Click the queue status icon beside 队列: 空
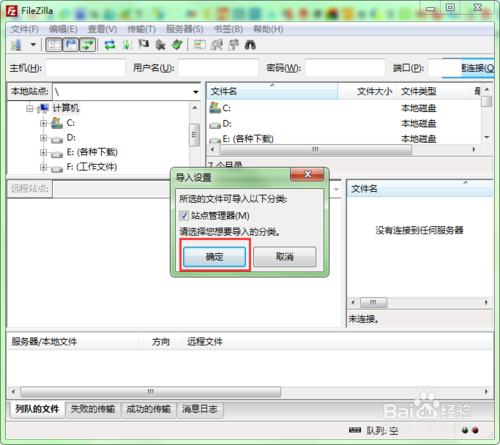This screenshot has height=445, width=500. point(355,430)
